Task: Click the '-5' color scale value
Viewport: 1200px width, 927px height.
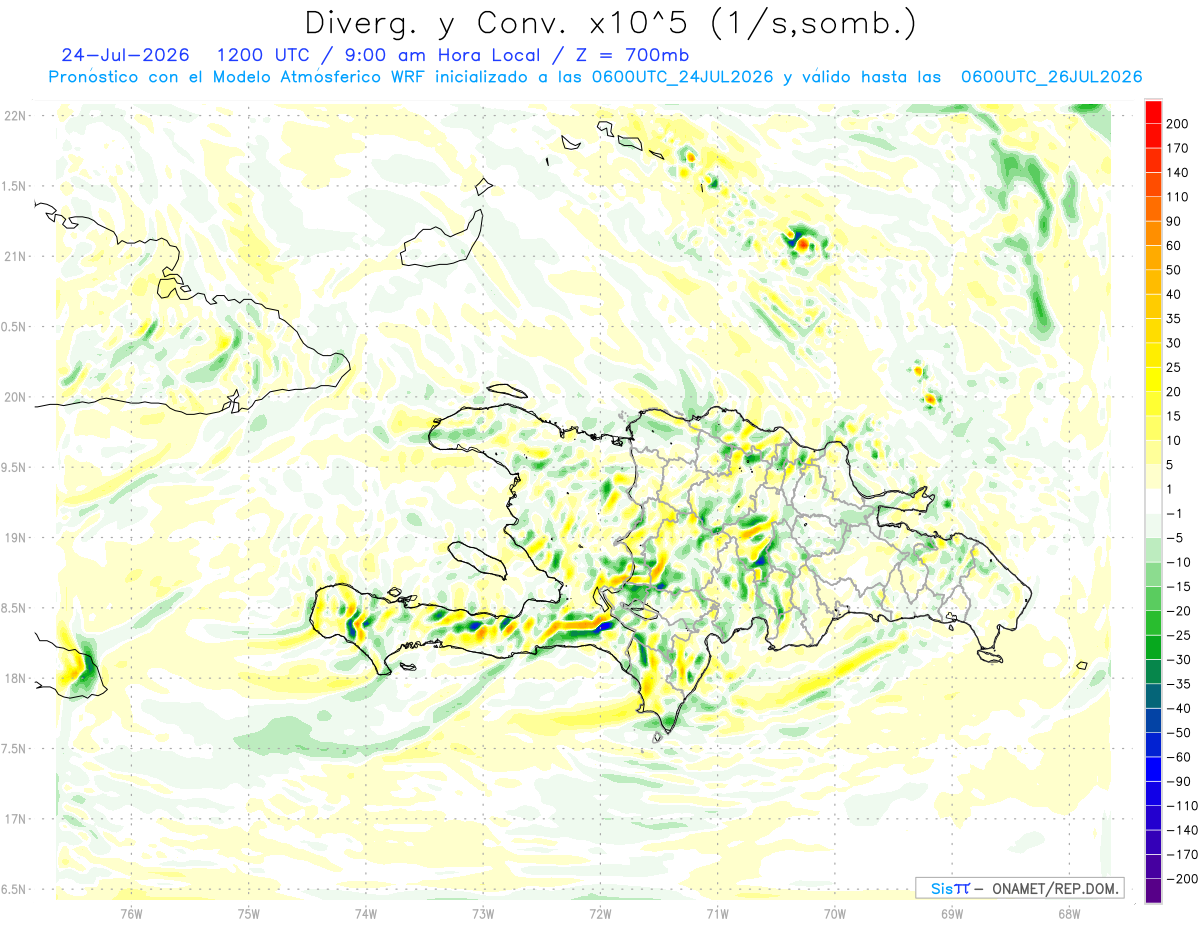Action: coord(1174,538)
